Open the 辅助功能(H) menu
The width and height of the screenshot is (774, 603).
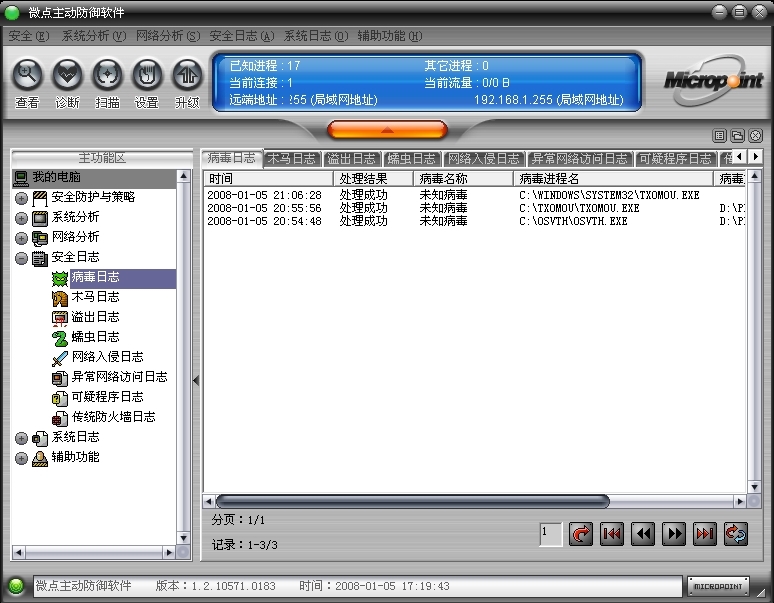click(x=390, y=36)
